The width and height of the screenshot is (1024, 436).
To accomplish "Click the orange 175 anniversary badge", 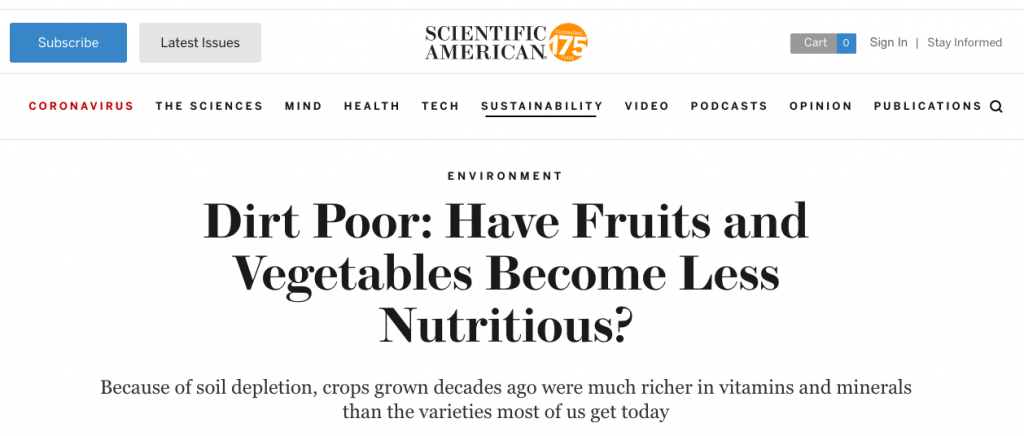I will point(568,42).
